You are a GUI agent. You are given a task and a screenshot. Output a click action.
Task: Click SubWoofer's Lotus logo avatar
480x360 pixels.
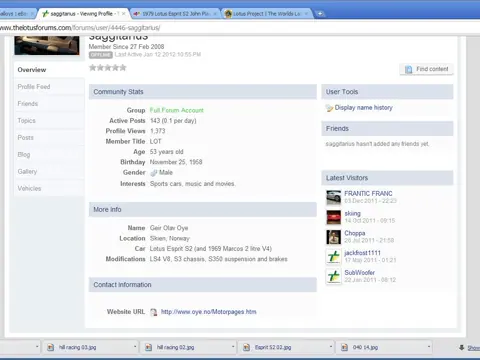pos(333,276)
